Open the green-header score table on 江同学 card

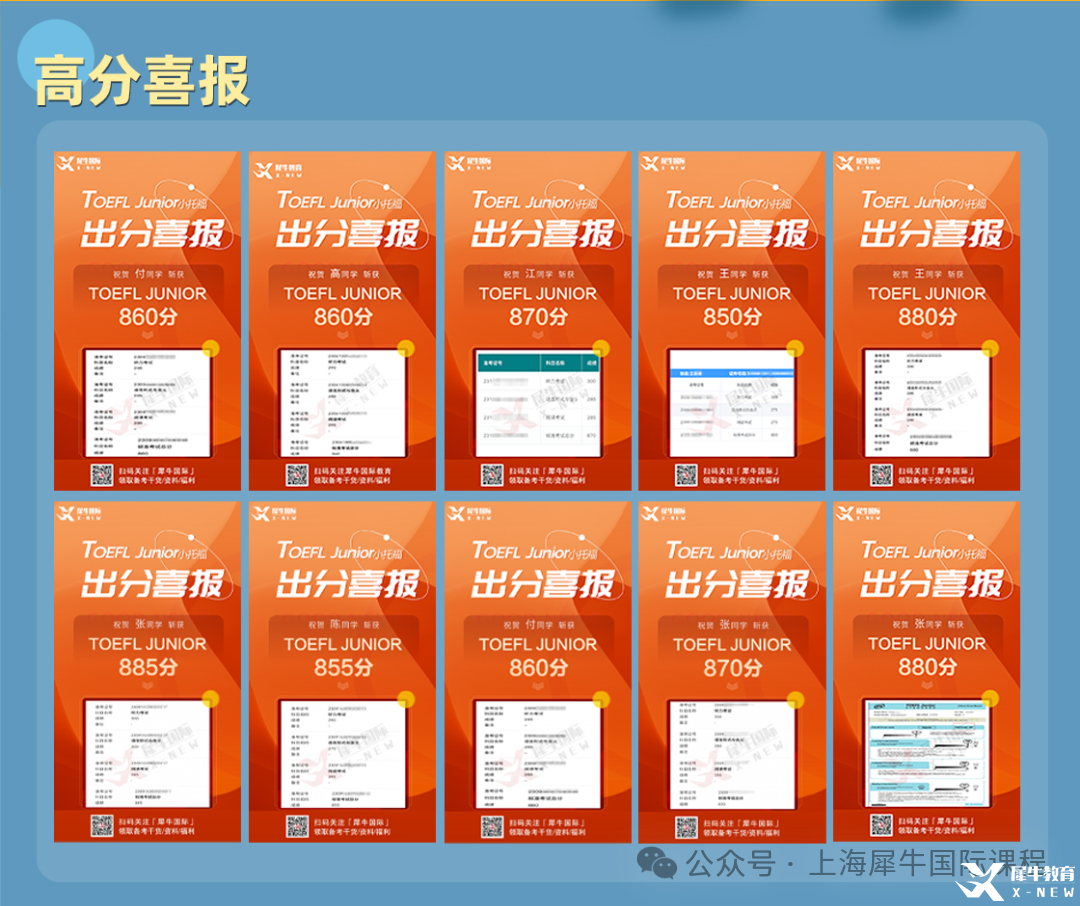[x=537, y=402]
